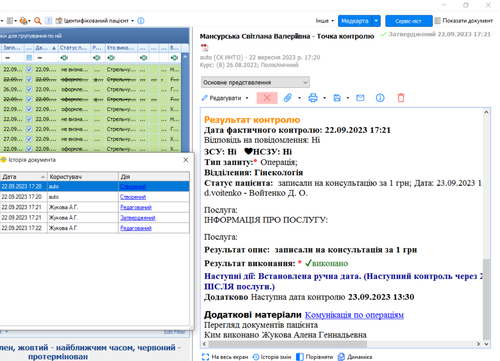Click the Медкарта button

click(355, 21)
